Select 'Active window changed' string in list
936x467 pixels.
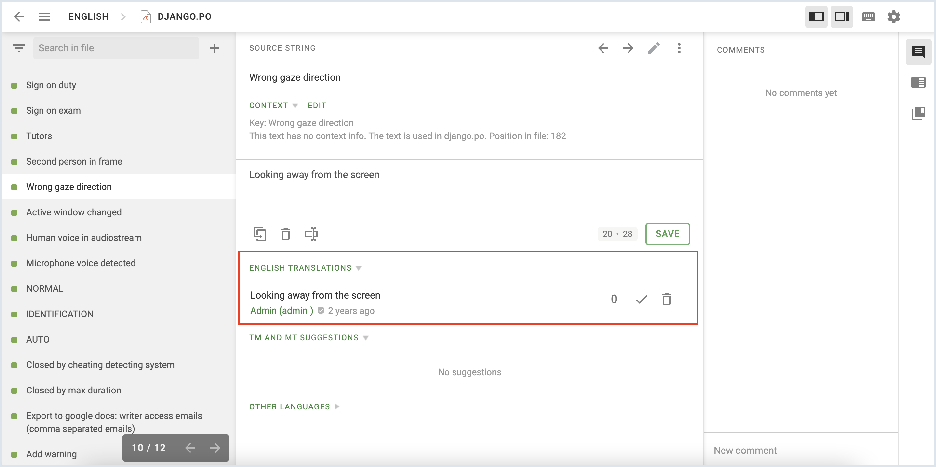coord(74,212)
